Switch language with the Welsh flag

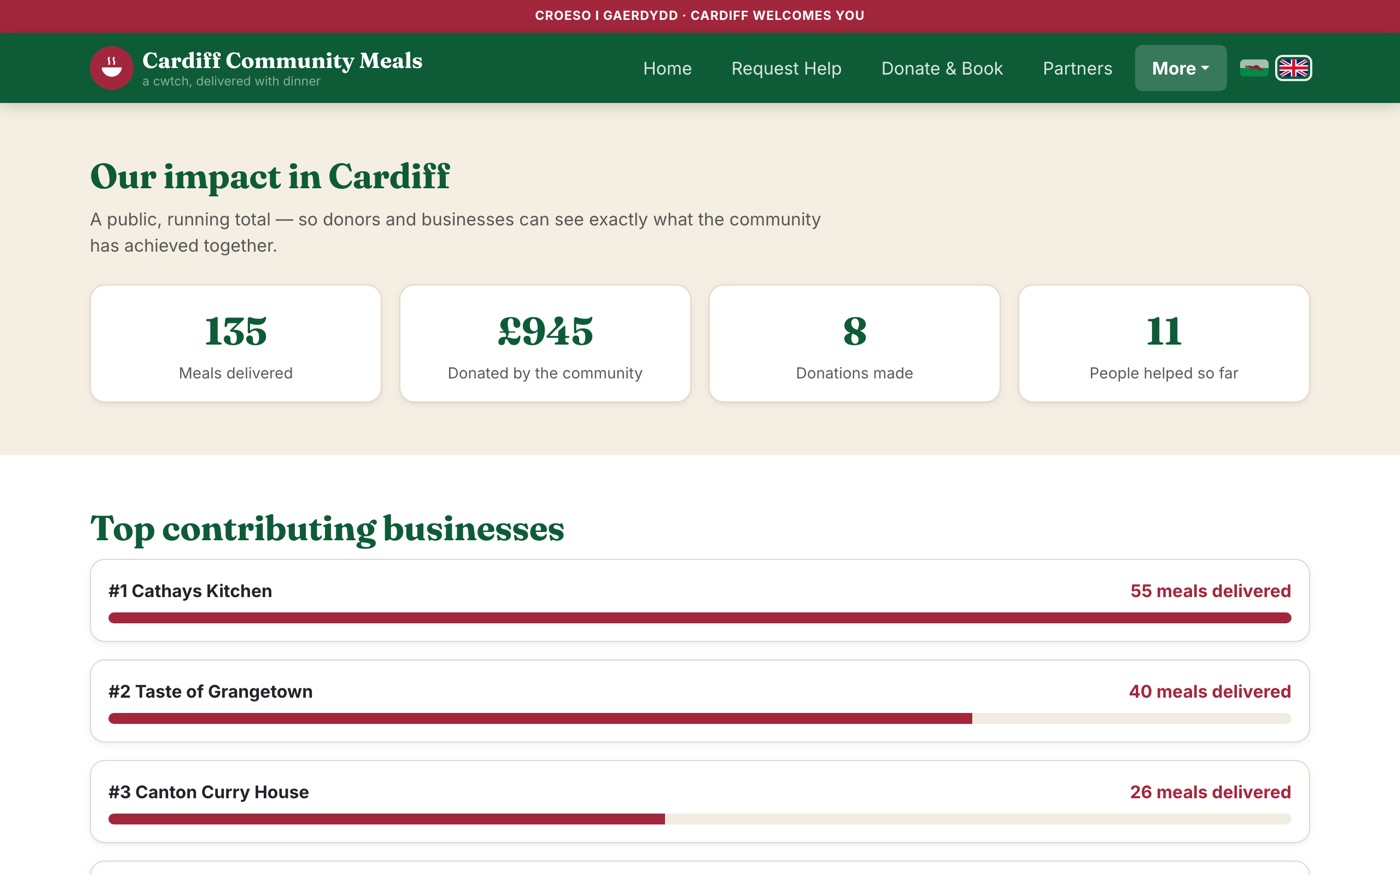pyautogui.click(x=1254, y=68)
